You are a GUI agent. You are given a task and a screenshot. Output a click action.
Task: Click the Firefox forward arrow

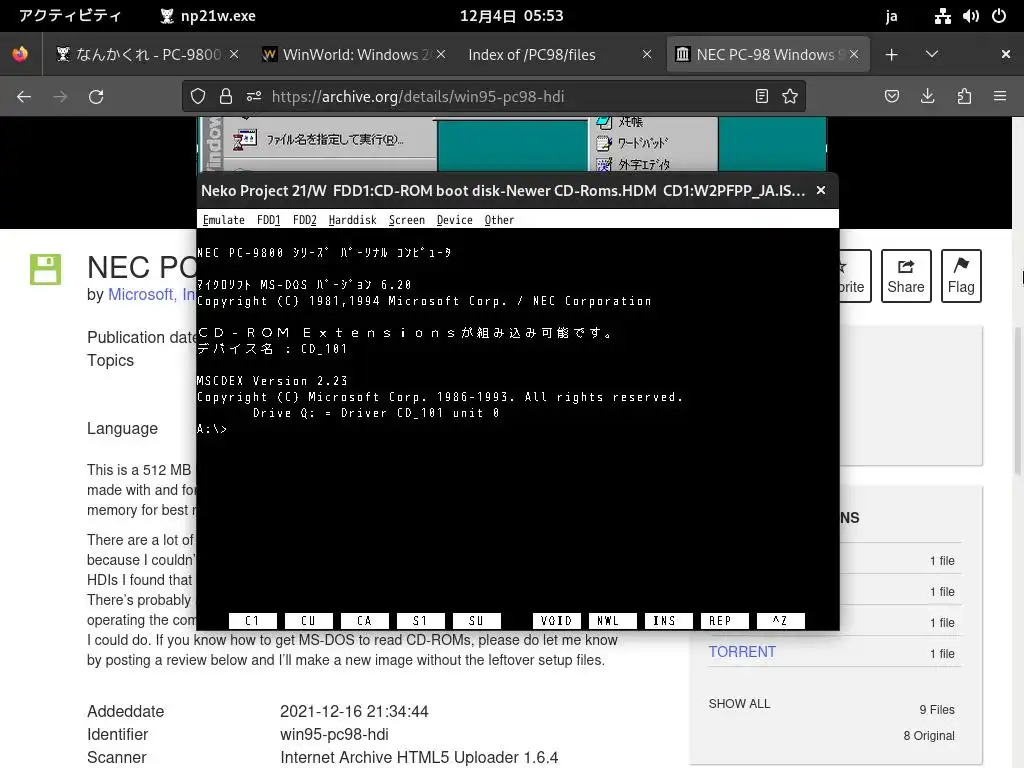(60, 97)
